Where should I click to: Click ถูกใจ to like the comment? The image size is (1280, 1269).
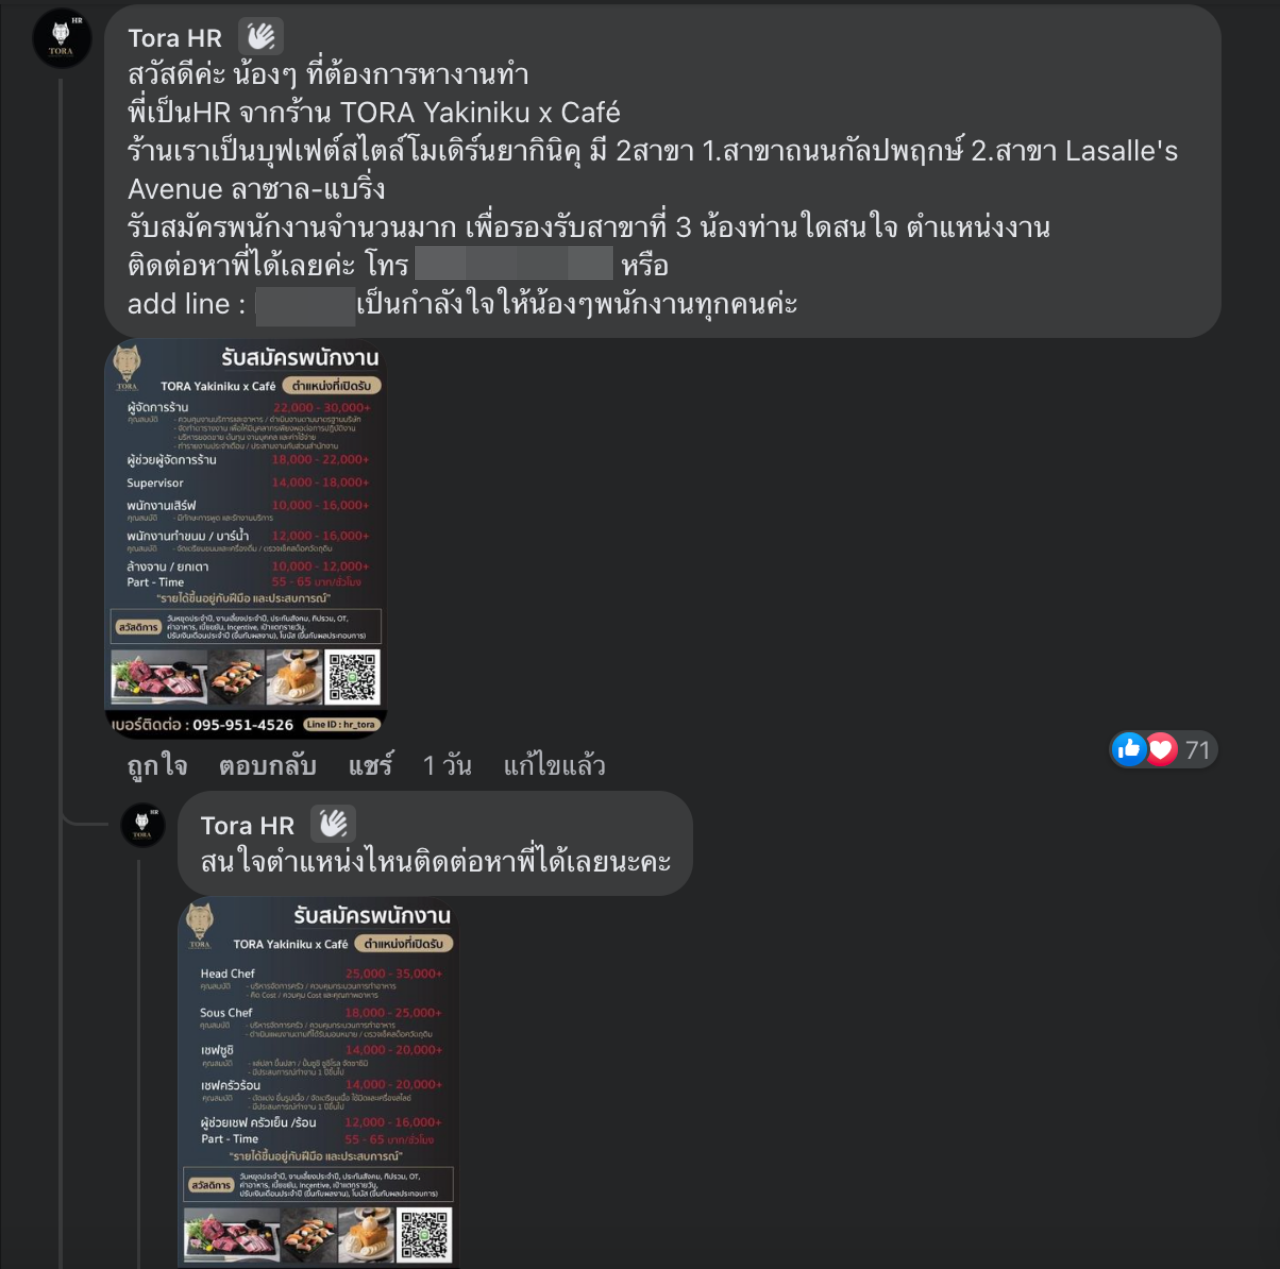tap(157, 766)
